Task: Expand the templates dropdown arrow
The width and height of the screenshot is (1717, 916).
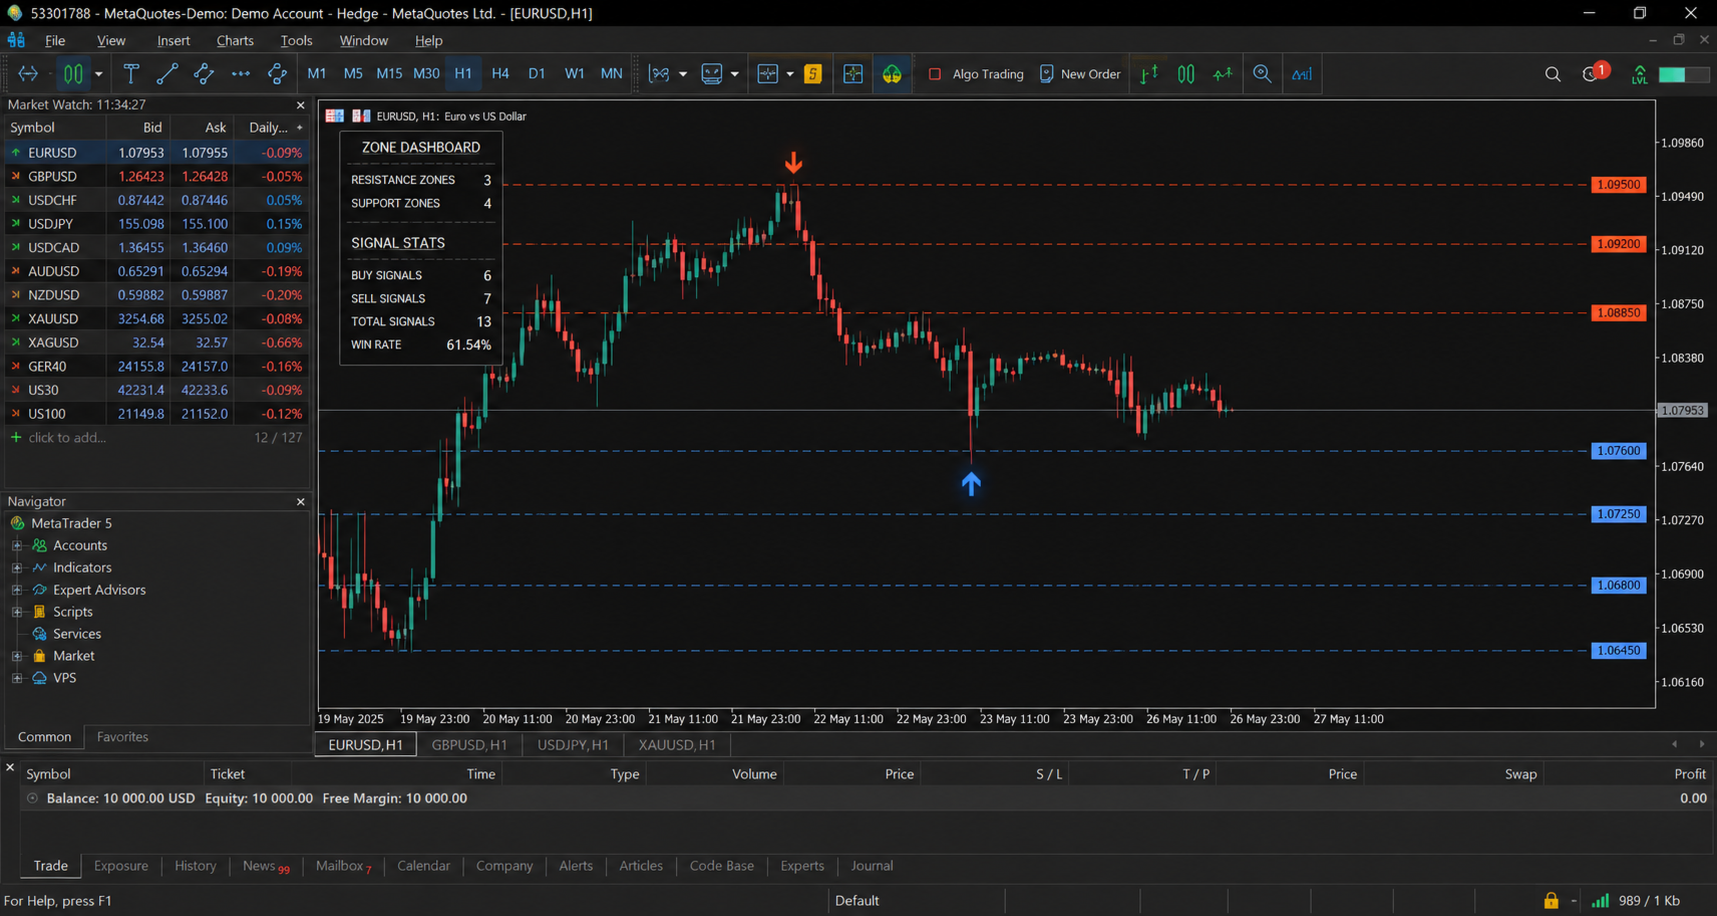Action: tap(735, 74)
